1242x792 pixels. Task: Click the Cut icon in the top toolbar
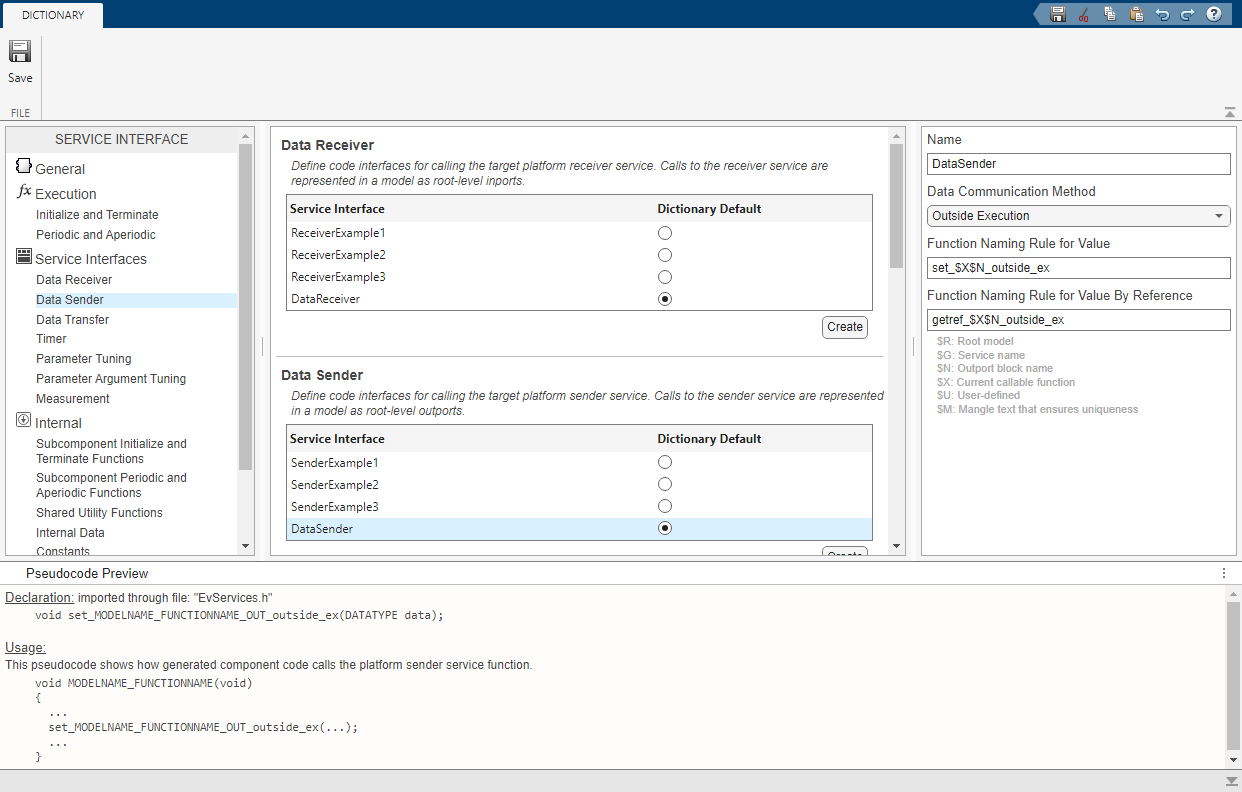point(1084,14)
